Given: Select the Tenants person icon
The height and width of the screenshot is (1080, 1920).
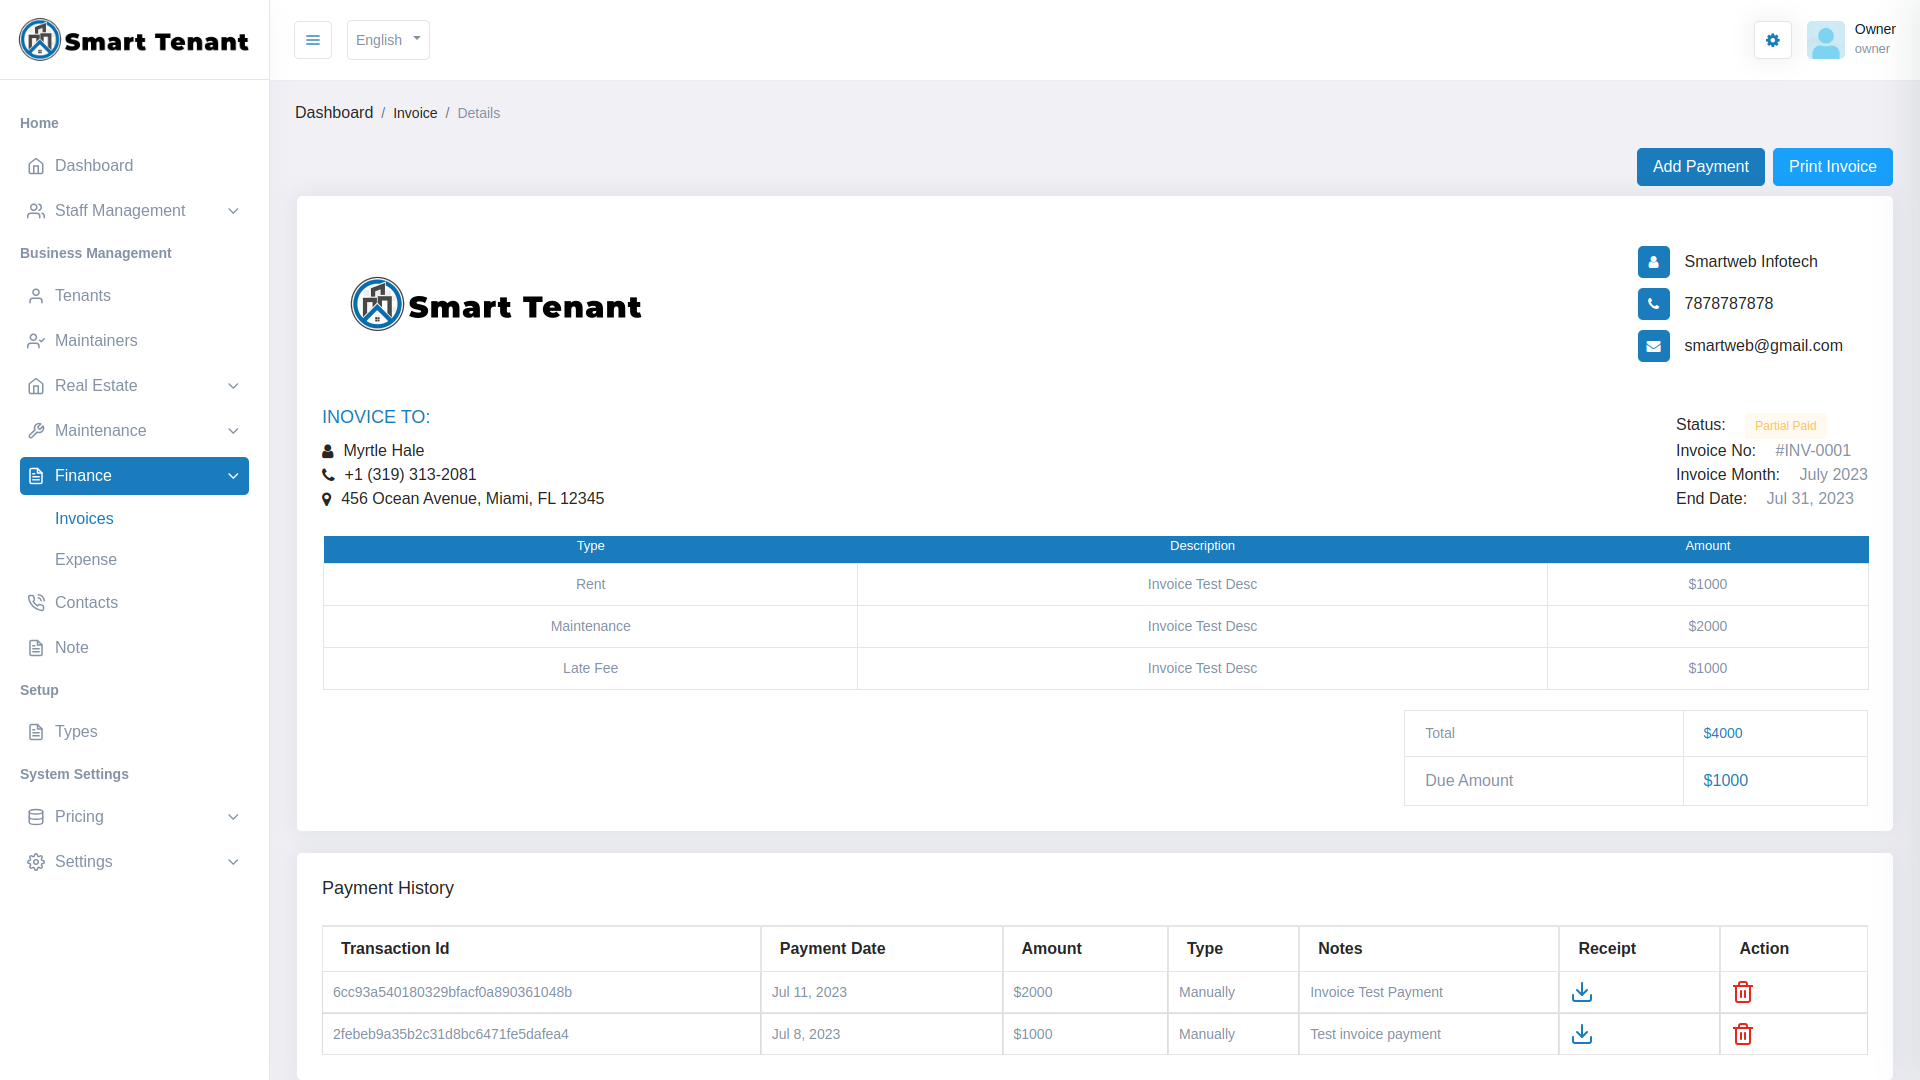Looking at the screenshot, I should point(36,296).
